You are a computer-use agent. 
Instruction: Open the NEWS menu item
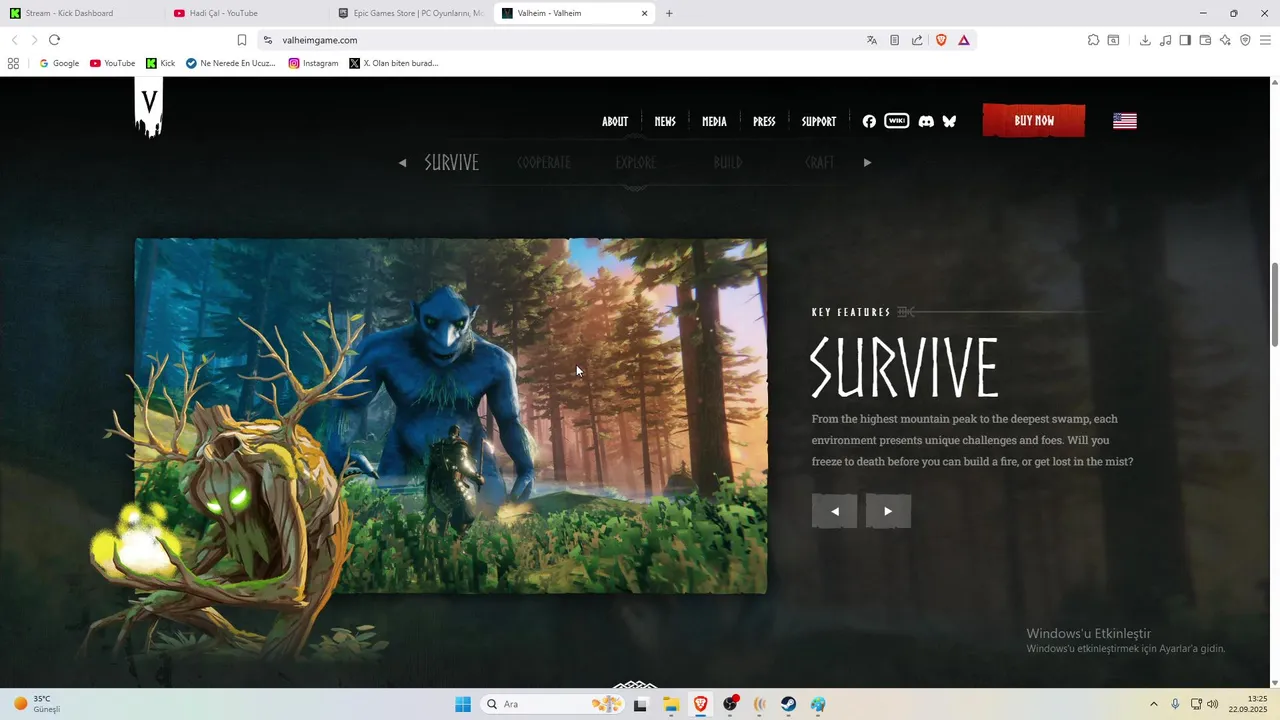click(x=665, y=121)
